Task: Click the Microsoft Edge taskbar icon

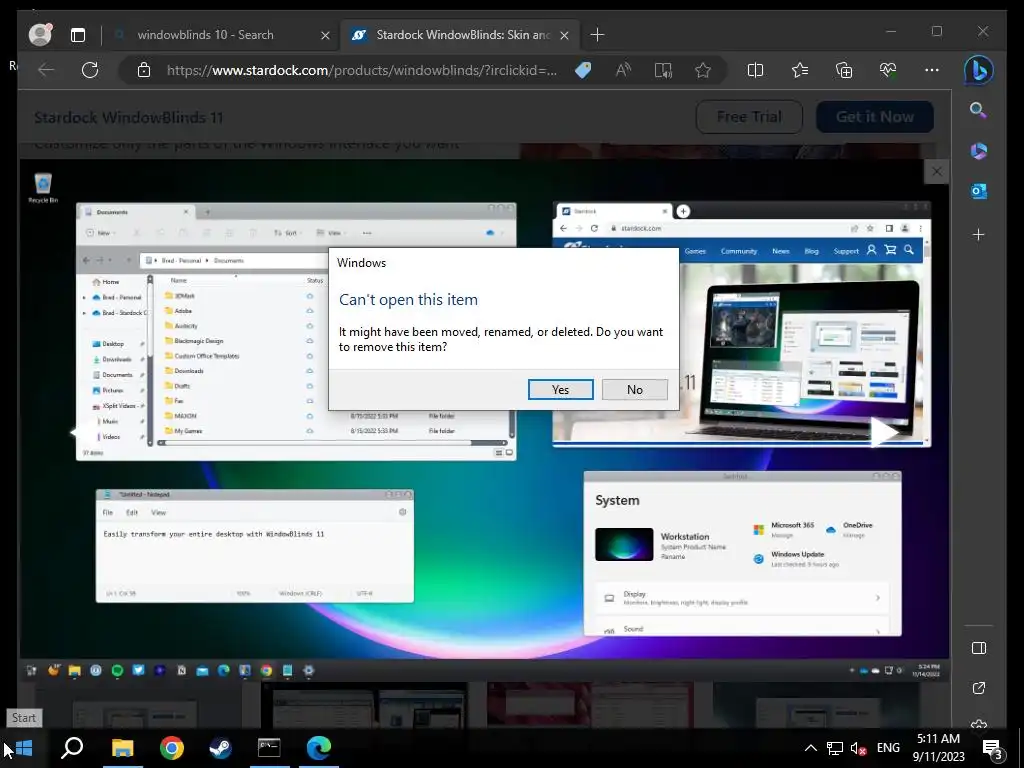Action: [319, 748]
